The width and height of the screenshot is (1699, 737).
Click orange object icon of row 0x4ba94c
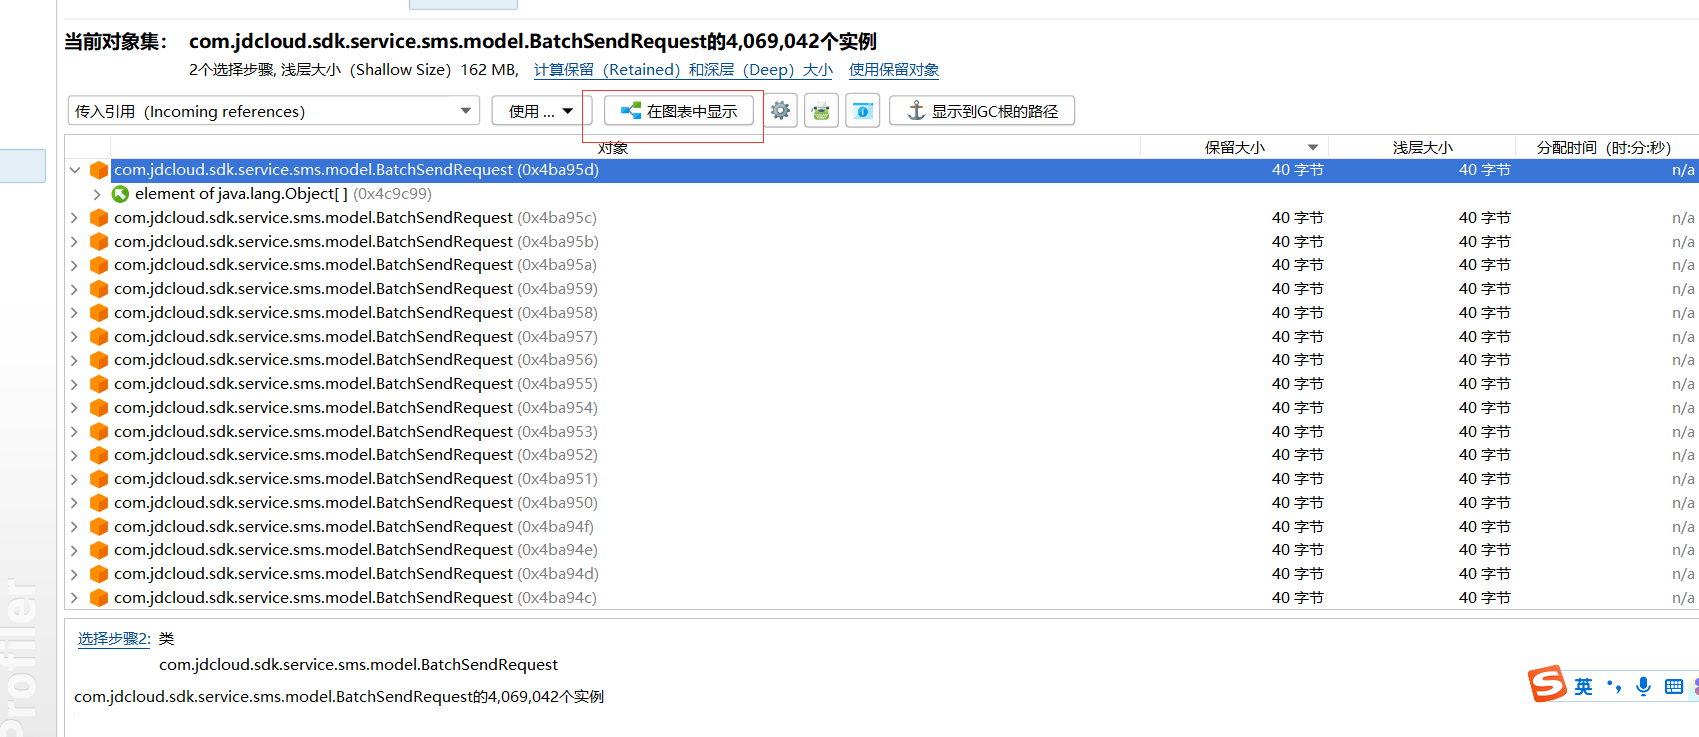pos(99,598)
